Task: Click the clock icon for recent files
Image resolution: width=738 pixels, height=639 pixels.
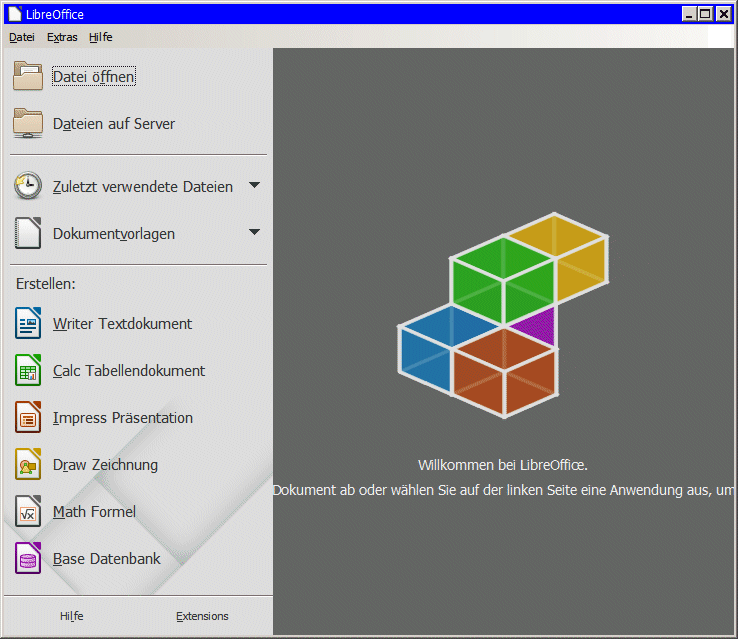Action: [28, 186]
